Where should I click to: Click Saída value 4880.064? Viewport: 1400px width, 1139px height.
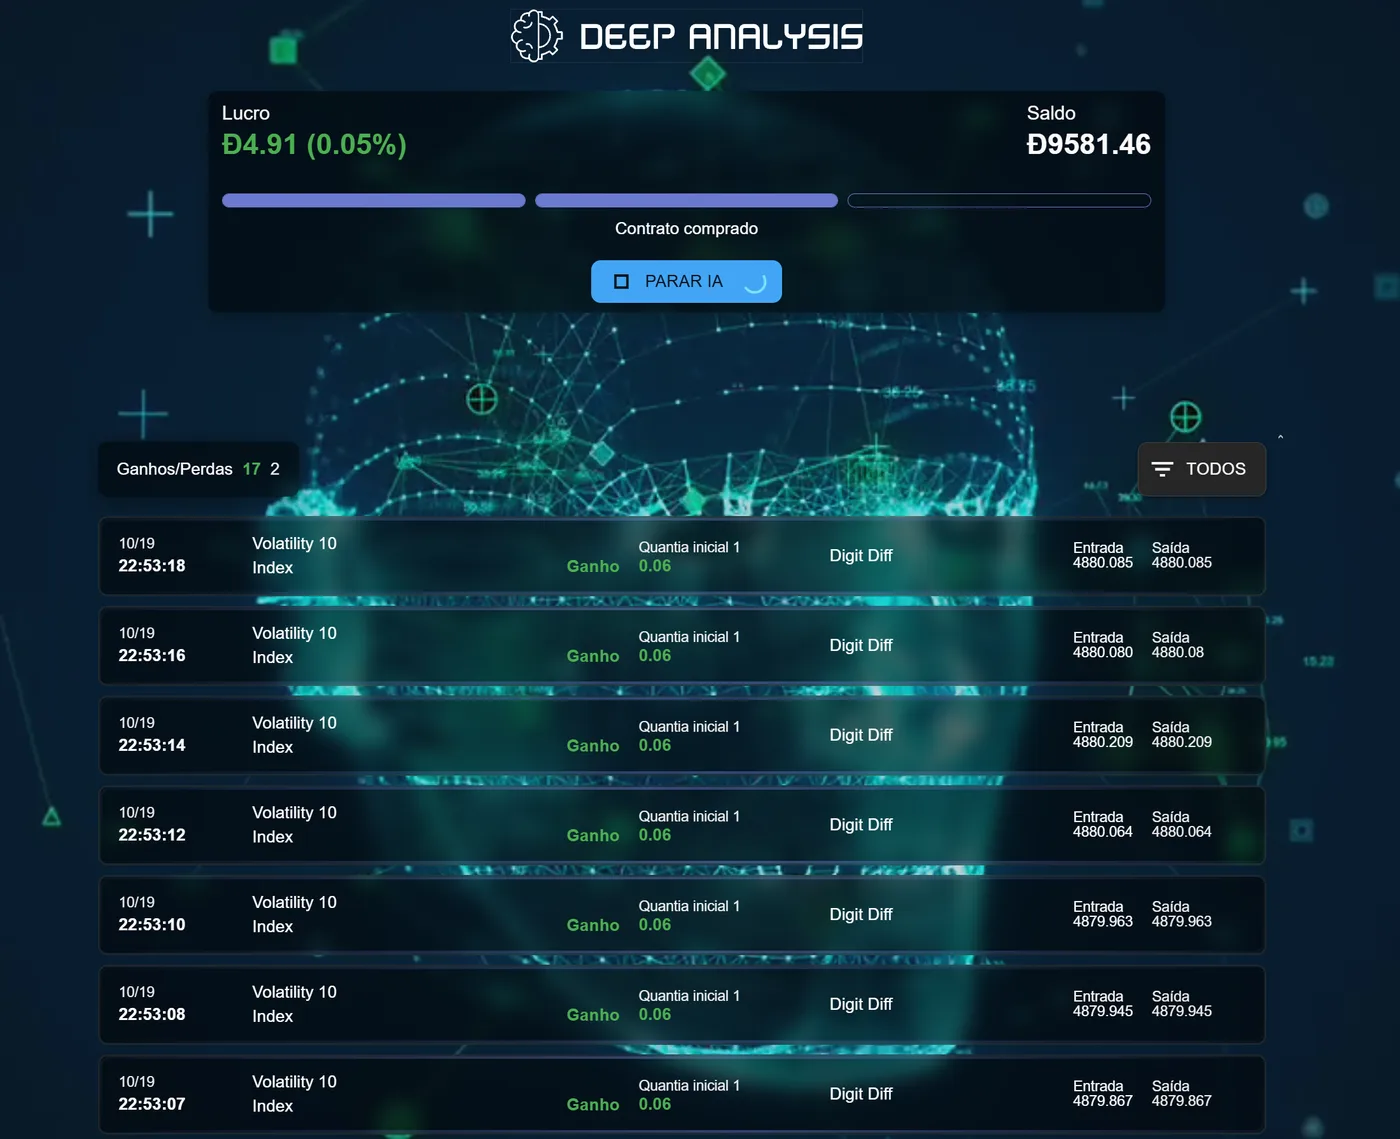click(x=1182, y=832)
